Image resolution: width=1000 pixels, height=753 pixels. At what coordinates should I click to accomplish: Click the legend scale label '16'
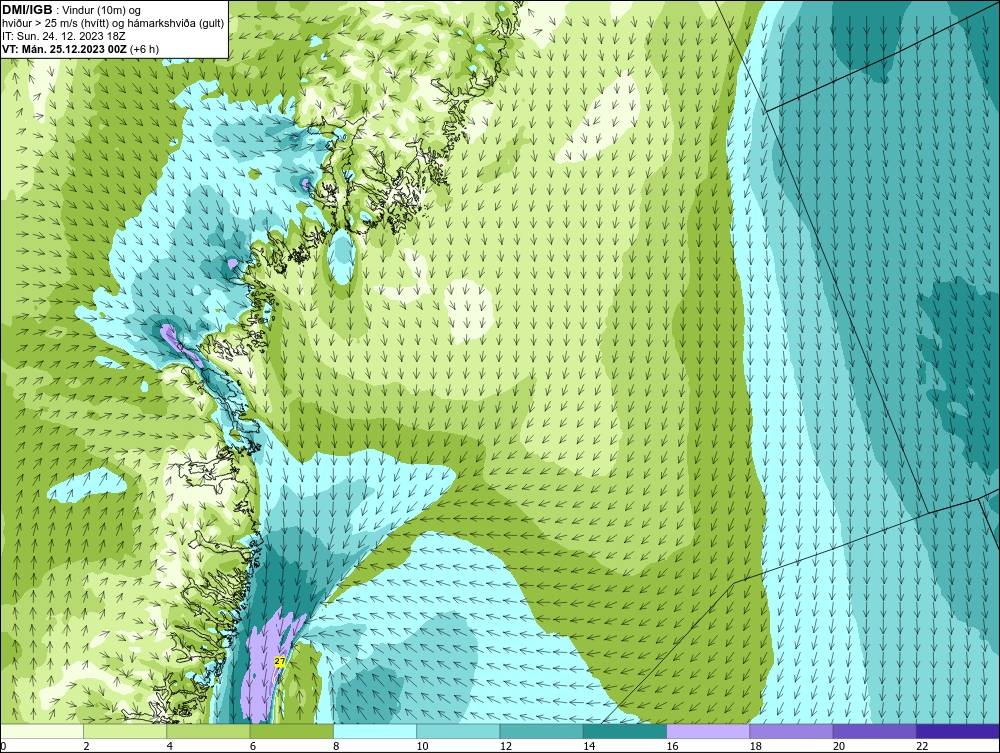[672, 746]
